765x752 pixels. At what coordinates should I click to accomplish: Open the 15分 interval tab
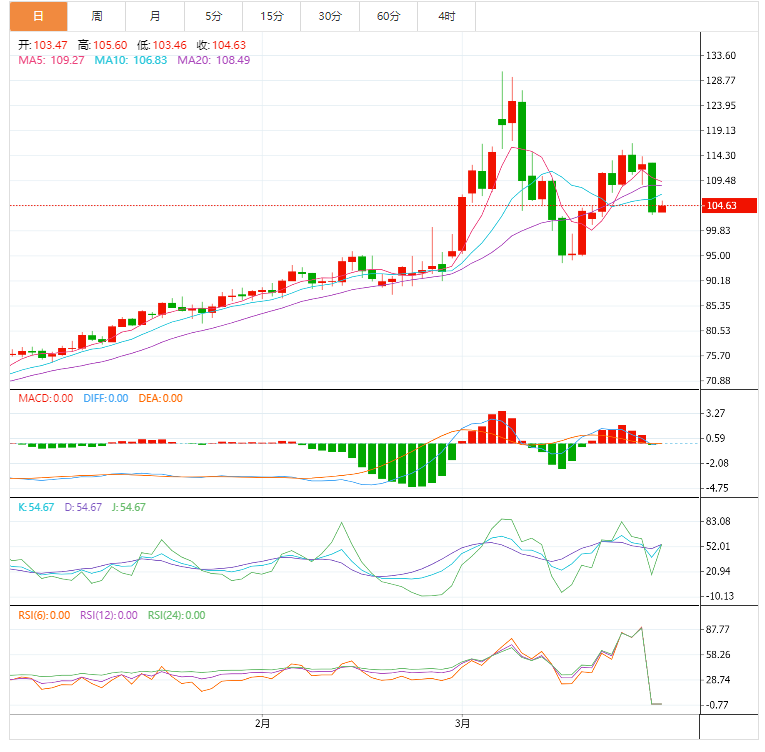coord(272,16)
